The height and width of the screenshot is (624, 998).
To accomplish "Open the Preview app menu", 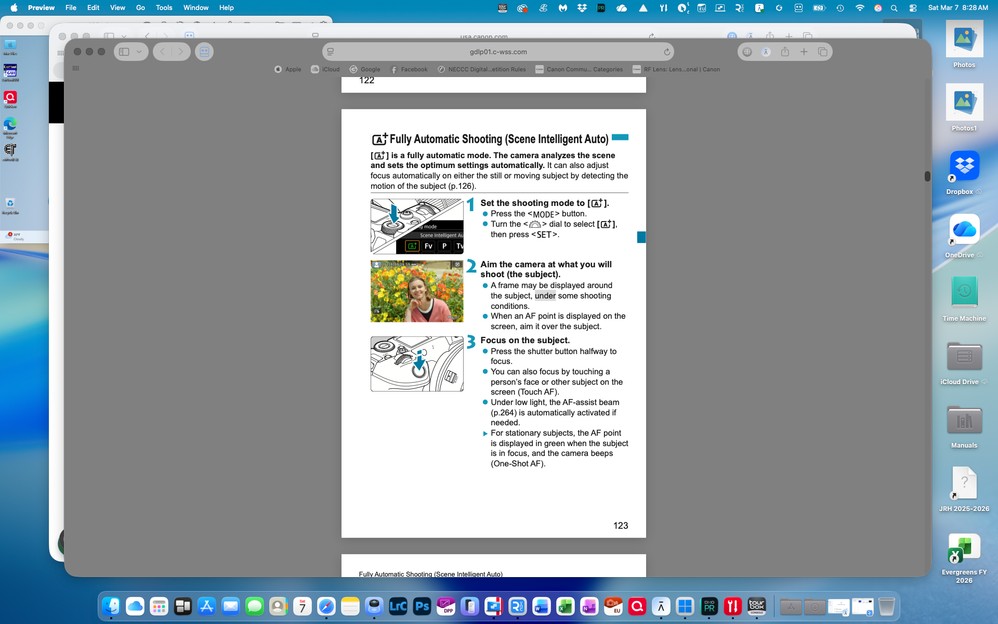I will 41,8.
